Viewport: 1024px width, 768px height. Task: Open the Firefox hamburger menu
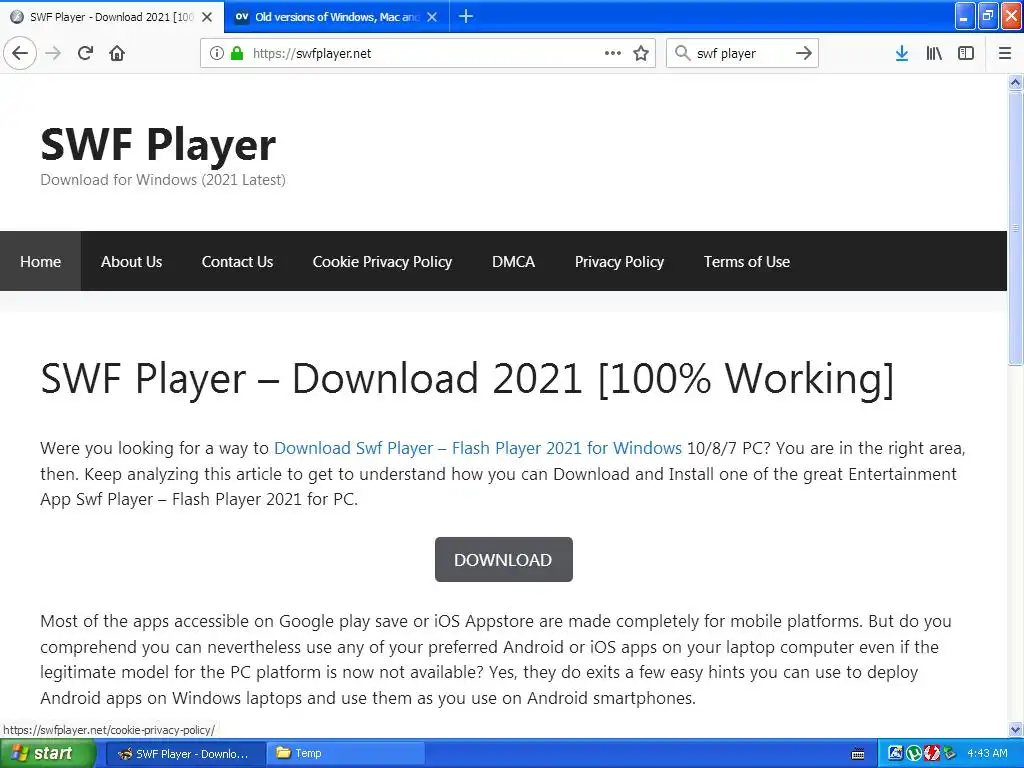click(1005, 53)
